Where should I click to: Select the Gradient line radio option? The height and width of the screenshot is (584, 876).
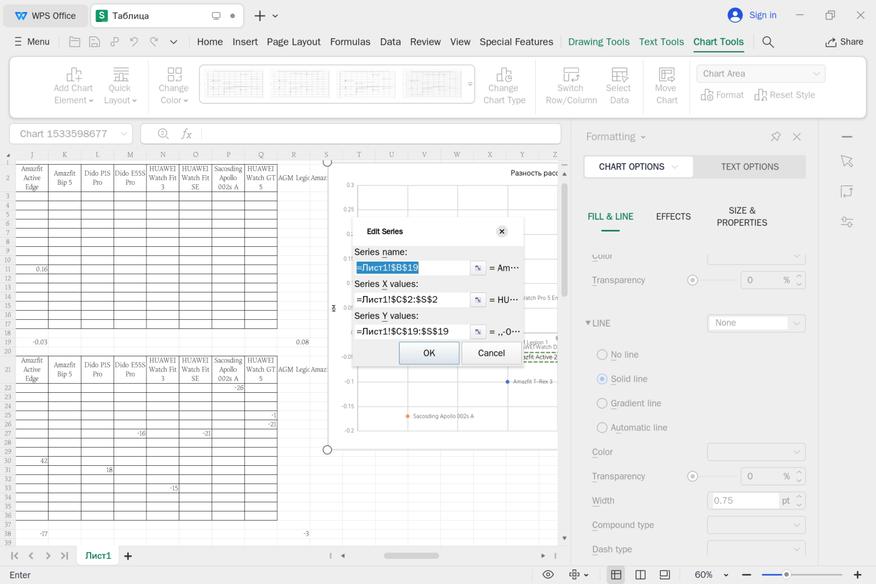click(x=602, y=403)
